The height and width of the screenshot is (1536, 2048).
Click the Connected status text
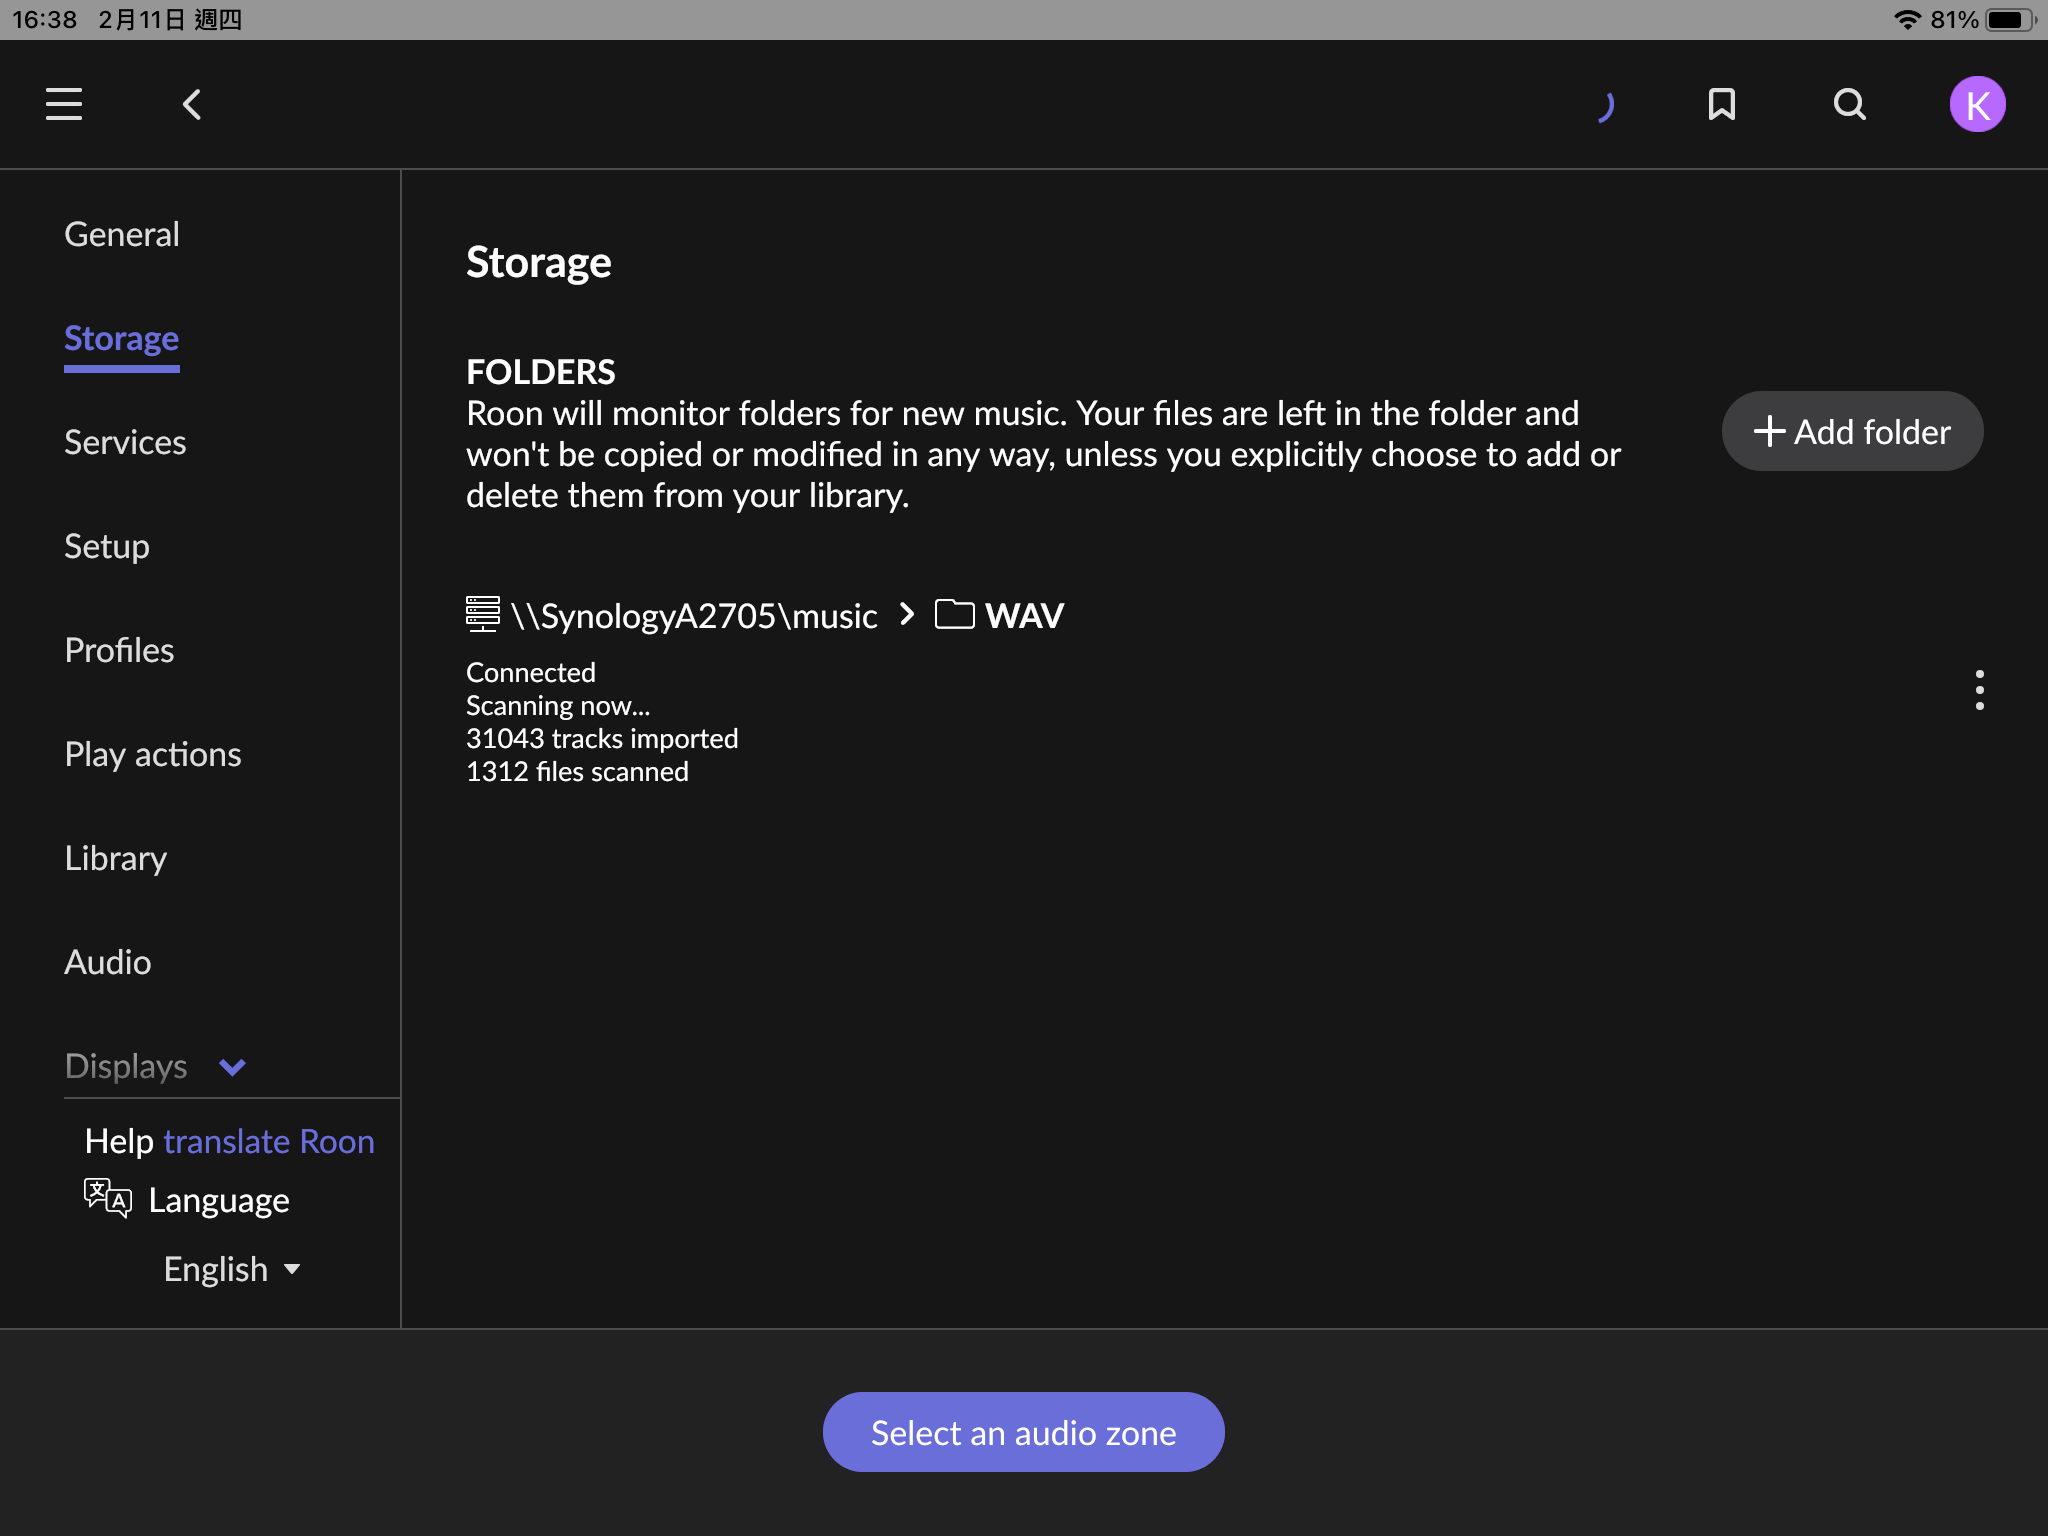coord(531,672)
